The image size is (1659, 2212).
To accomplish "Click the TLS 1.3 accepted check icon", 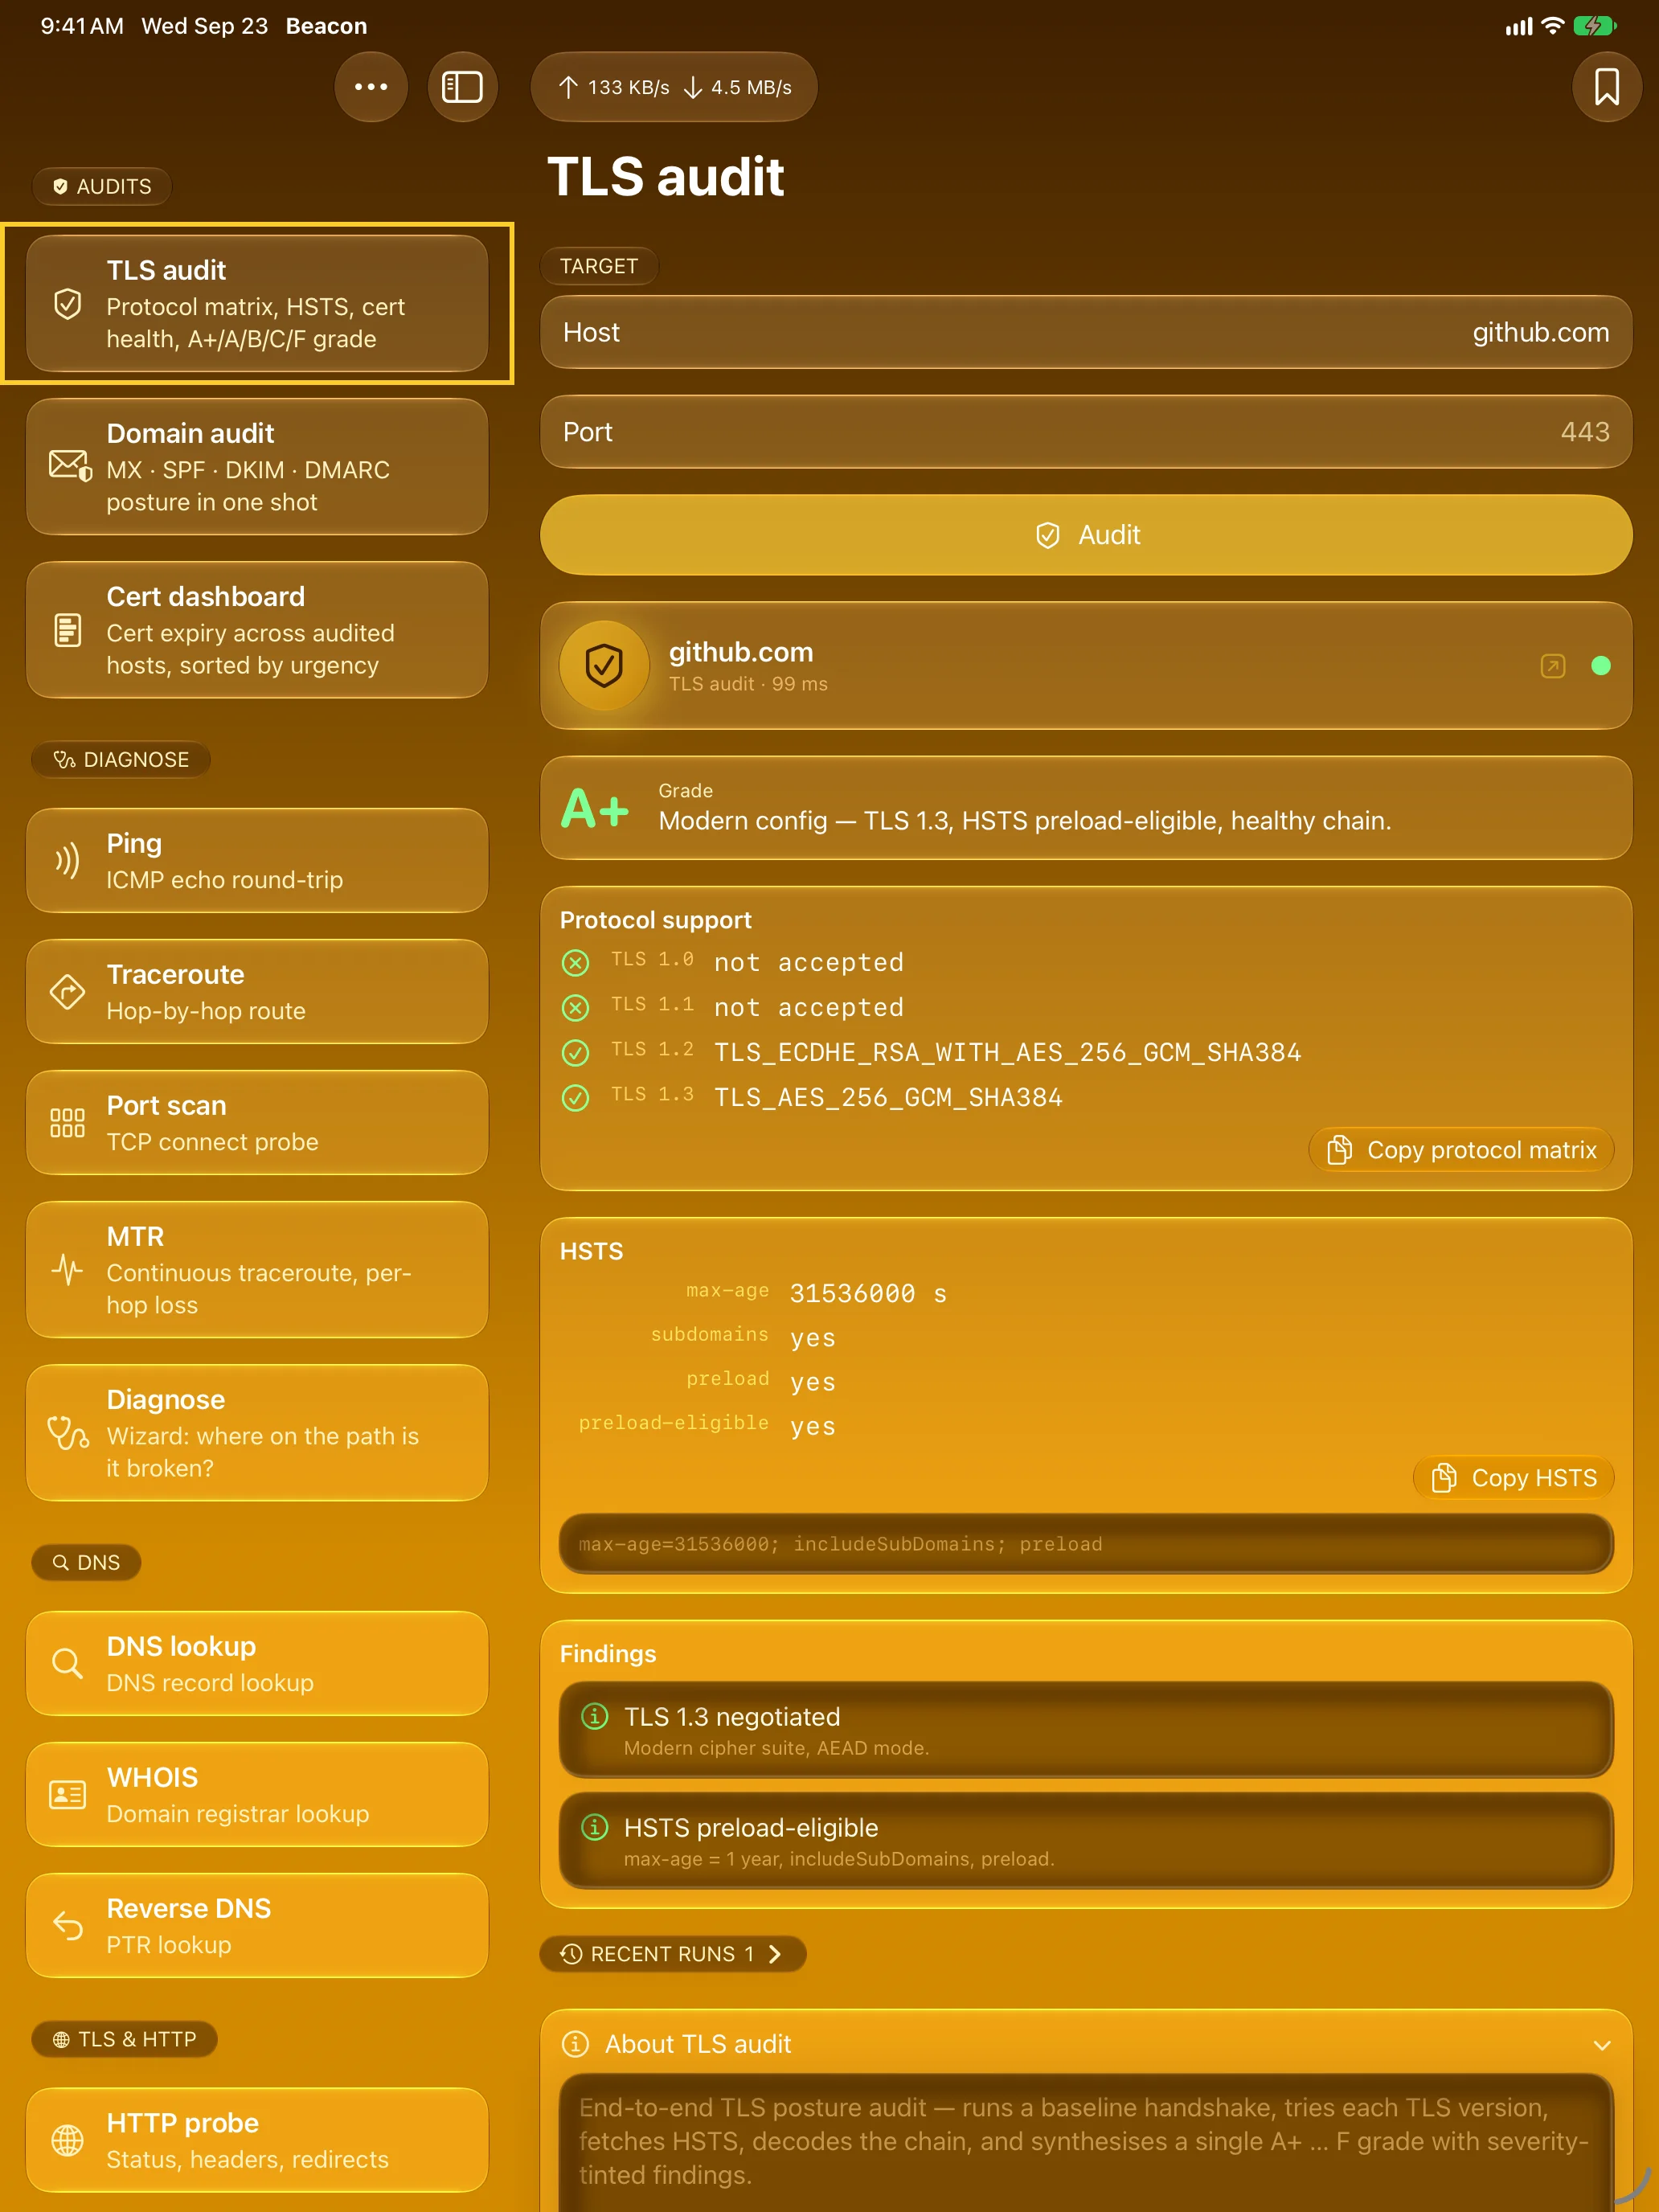I will pos(575,1098).
